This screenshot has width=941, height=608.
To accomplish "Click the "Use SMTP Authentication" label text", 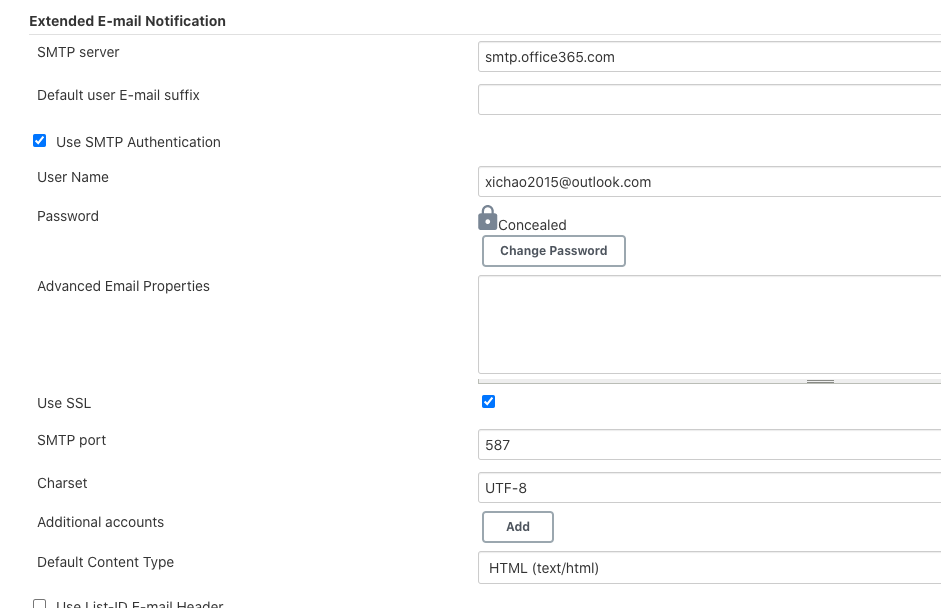I will click(x=138, y=142).
